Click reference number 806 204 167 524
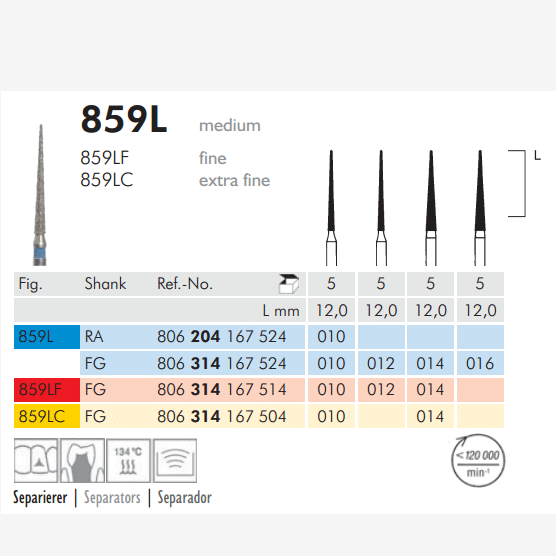The width and height of the screenshot is (556, 556). click(x=222, y=337)
